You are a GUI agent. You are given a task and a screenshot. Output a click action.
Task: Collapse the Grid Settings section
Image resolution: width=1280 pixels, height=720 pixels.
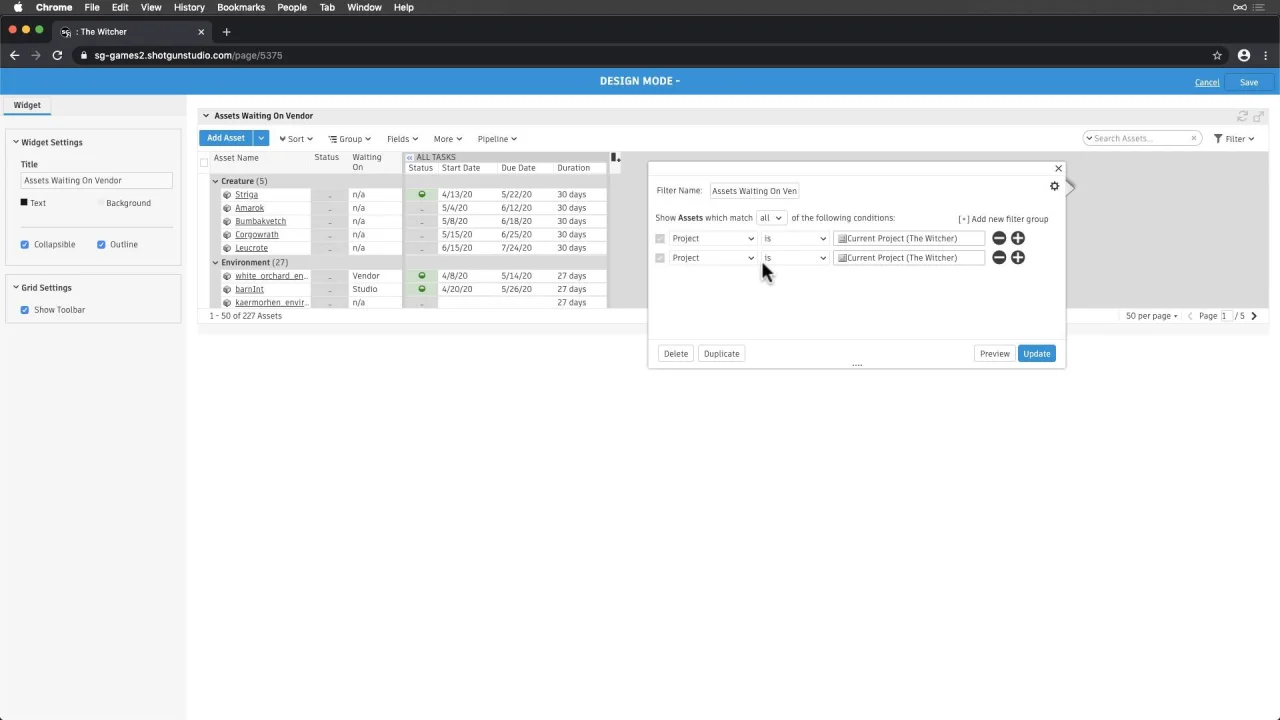coord(16,288)
